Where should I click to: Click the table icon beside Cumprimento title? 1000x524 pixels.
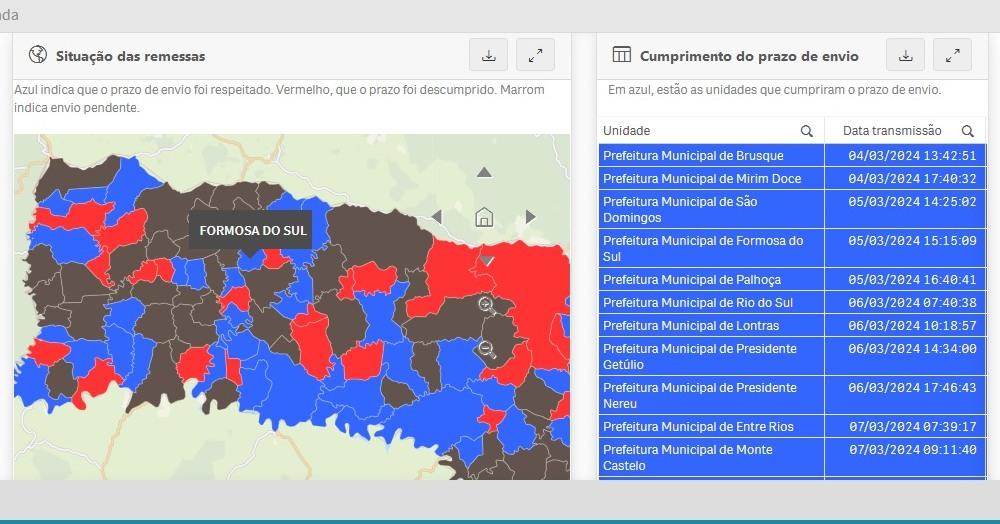(621, 55)
